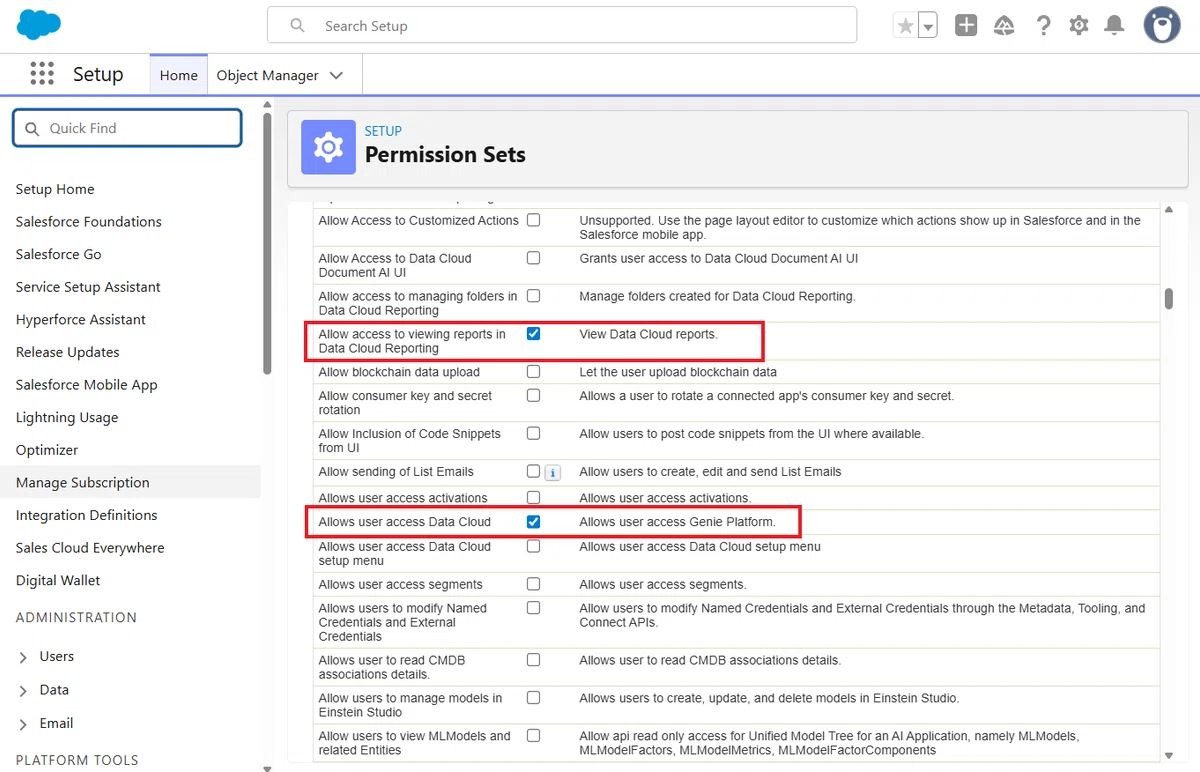Check Allow users to manage models checkbox
Screen dimensions: 1200x772
(534, 698)
